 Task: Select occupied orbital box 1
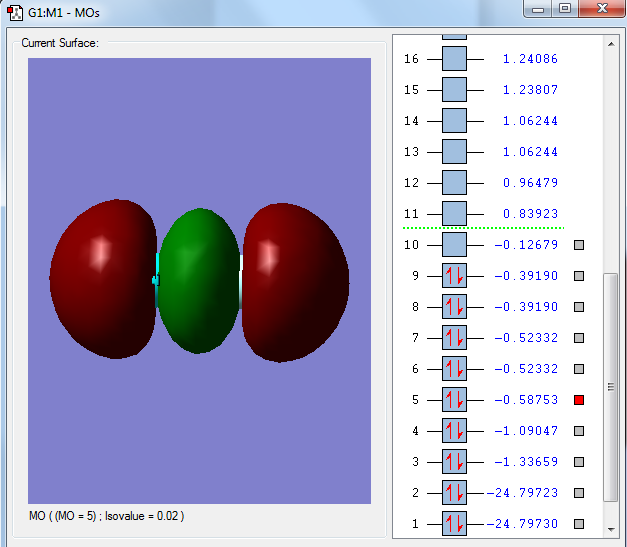pos(454,523)
